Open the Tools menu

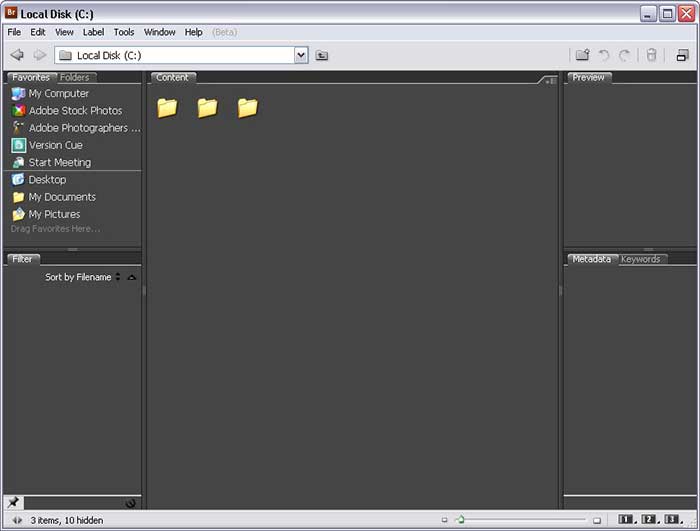click(124, 32)
